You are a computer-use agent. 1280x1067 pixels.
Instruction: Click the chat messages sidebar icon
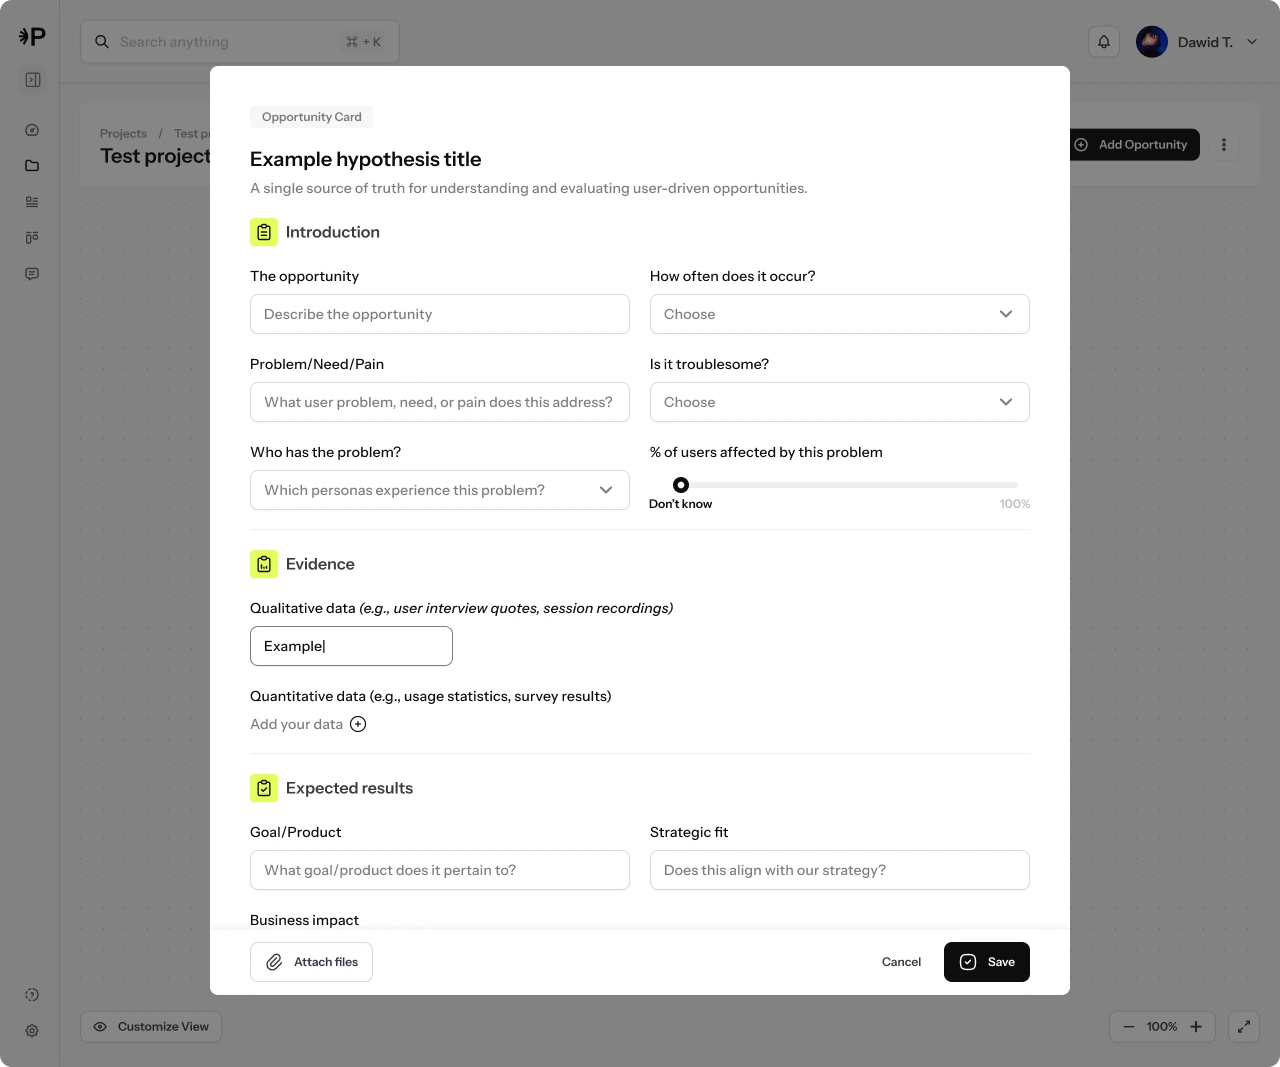tap(32, 274)
